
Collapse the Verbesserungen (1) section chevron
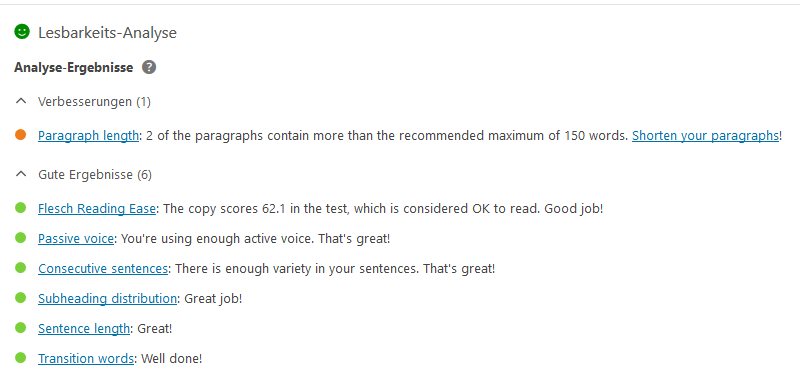coord(21,101)
